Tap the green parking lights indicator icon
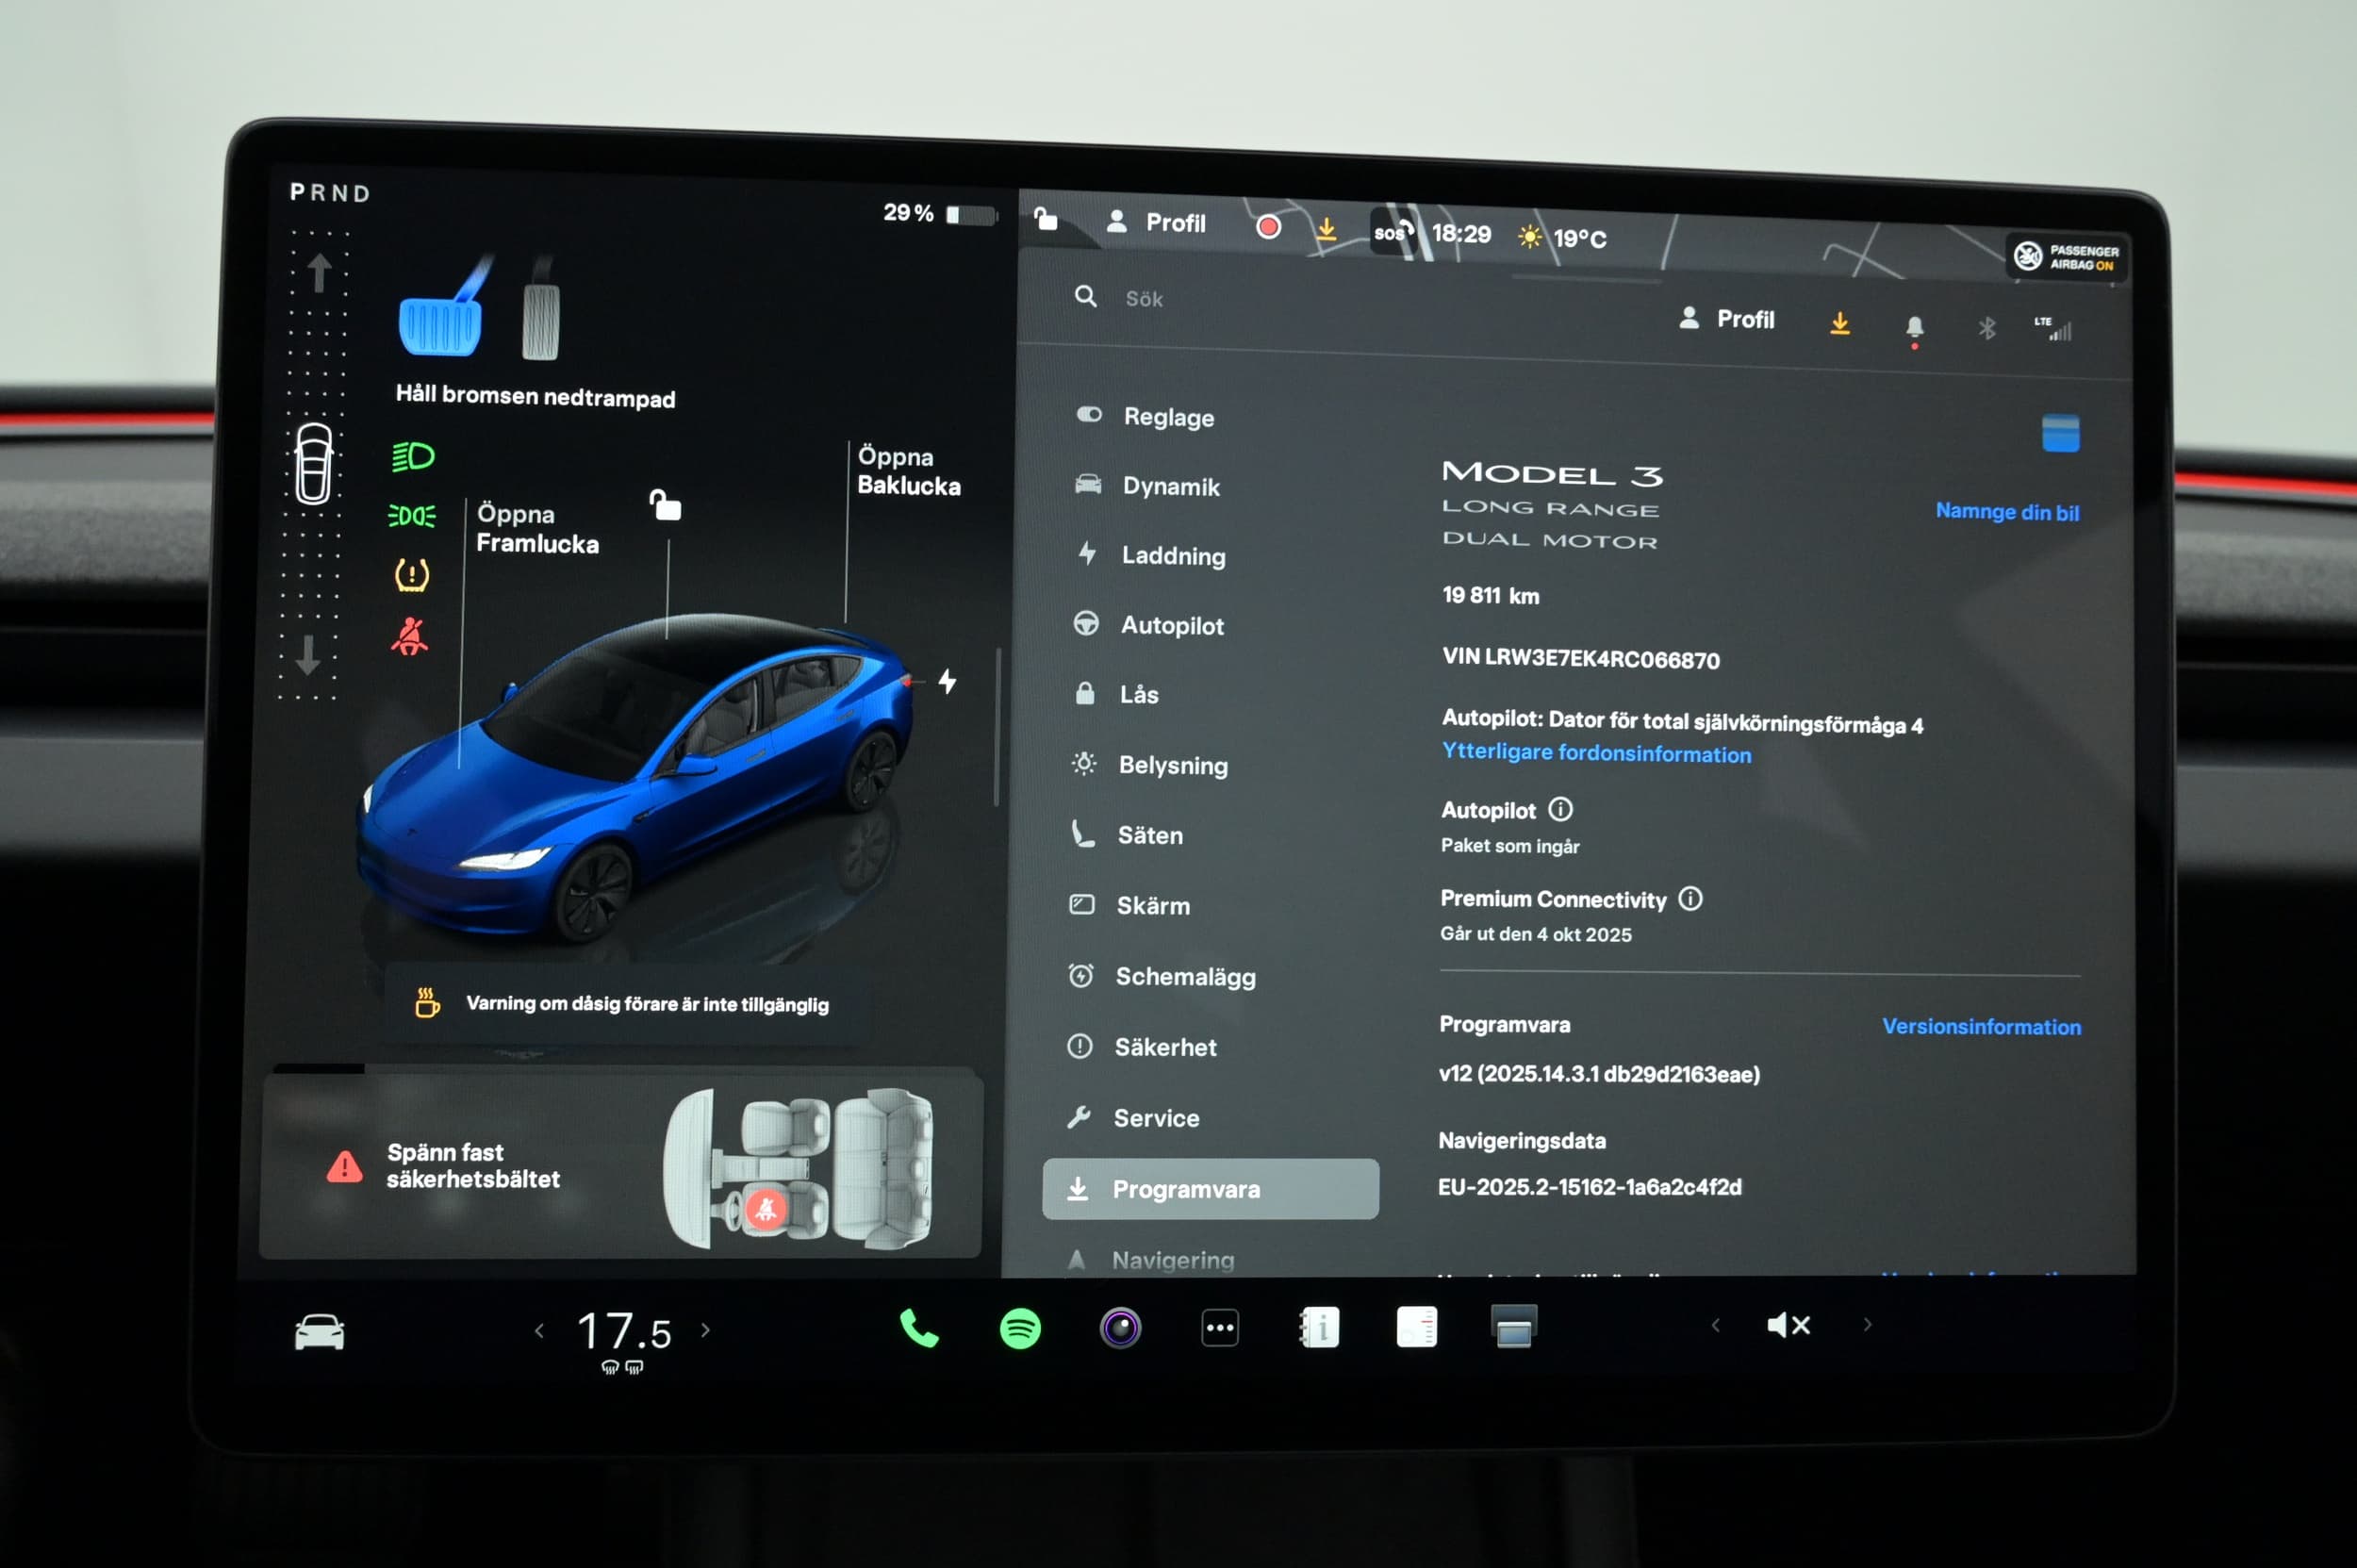2357x1568 pixels. pyautogui.click(x=411, y=516)
